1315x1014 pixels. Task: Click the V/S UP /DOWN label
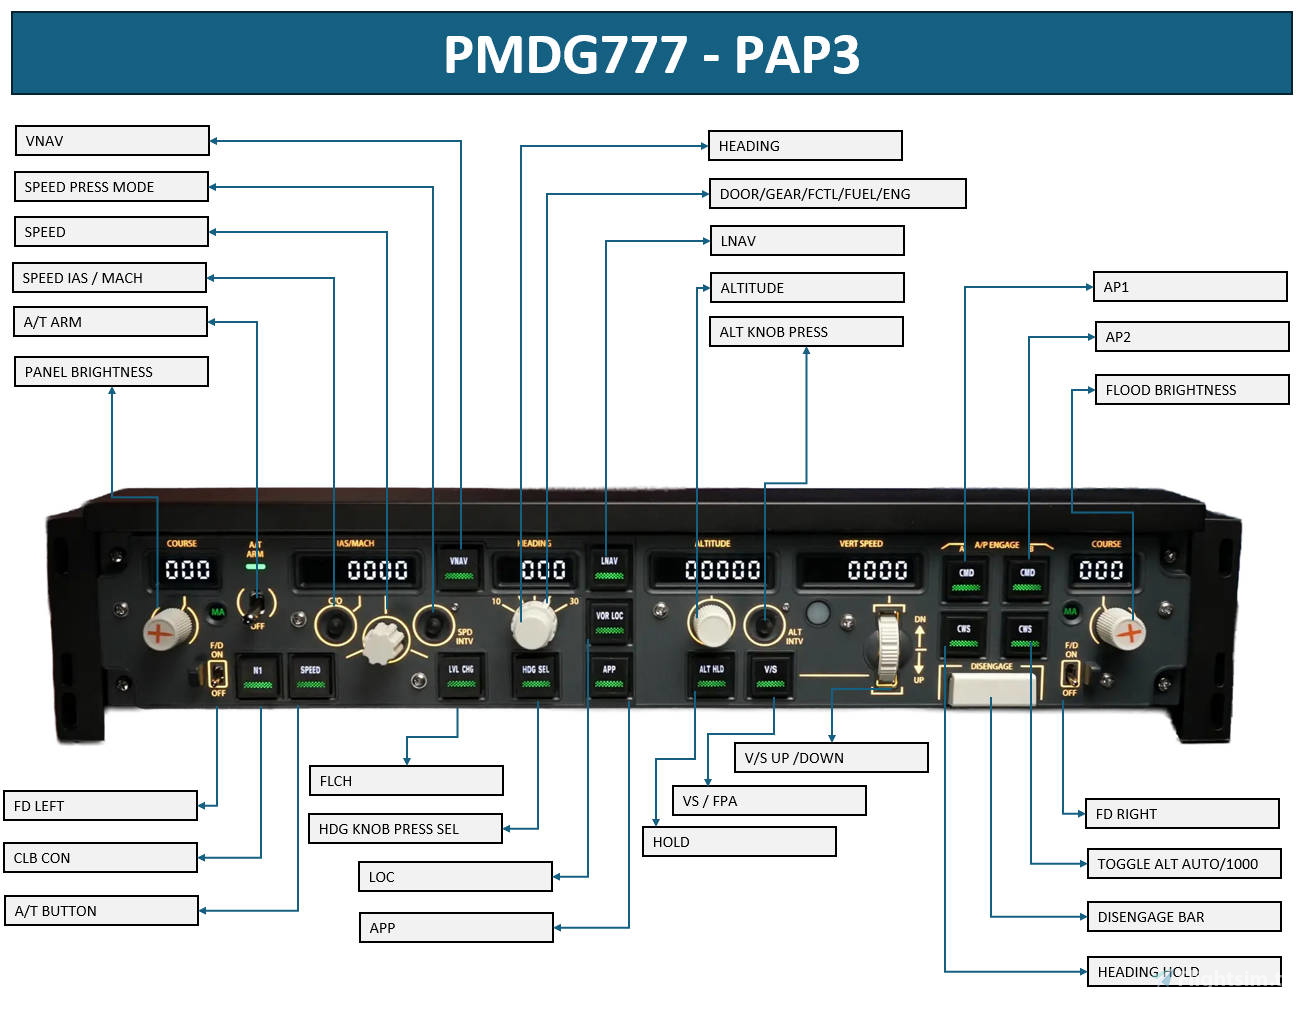point(831,758)
